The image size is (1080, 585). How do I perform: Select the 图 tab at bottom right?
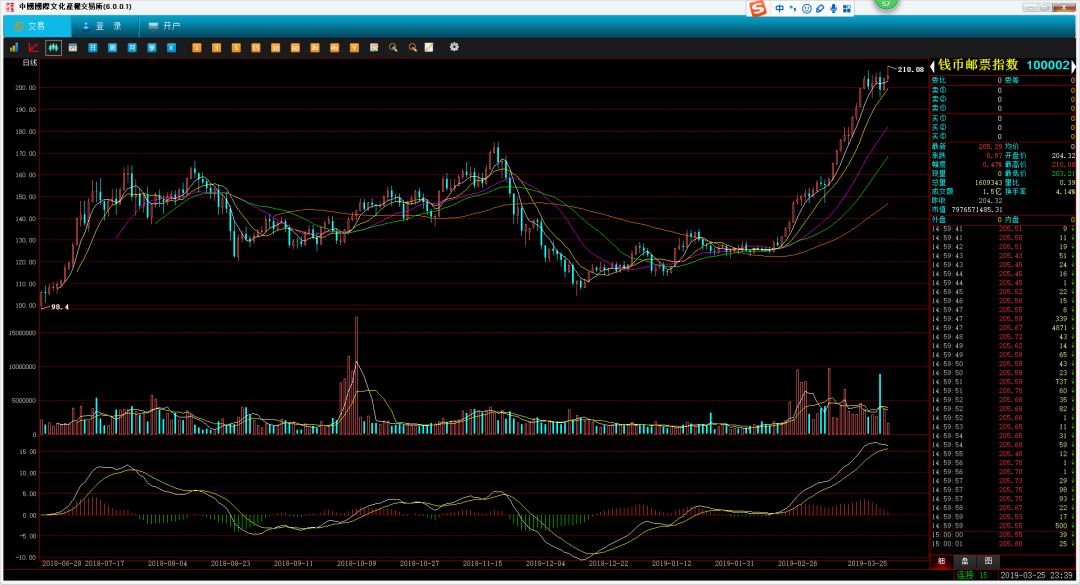pyautogui.click(x=988, y=561)
